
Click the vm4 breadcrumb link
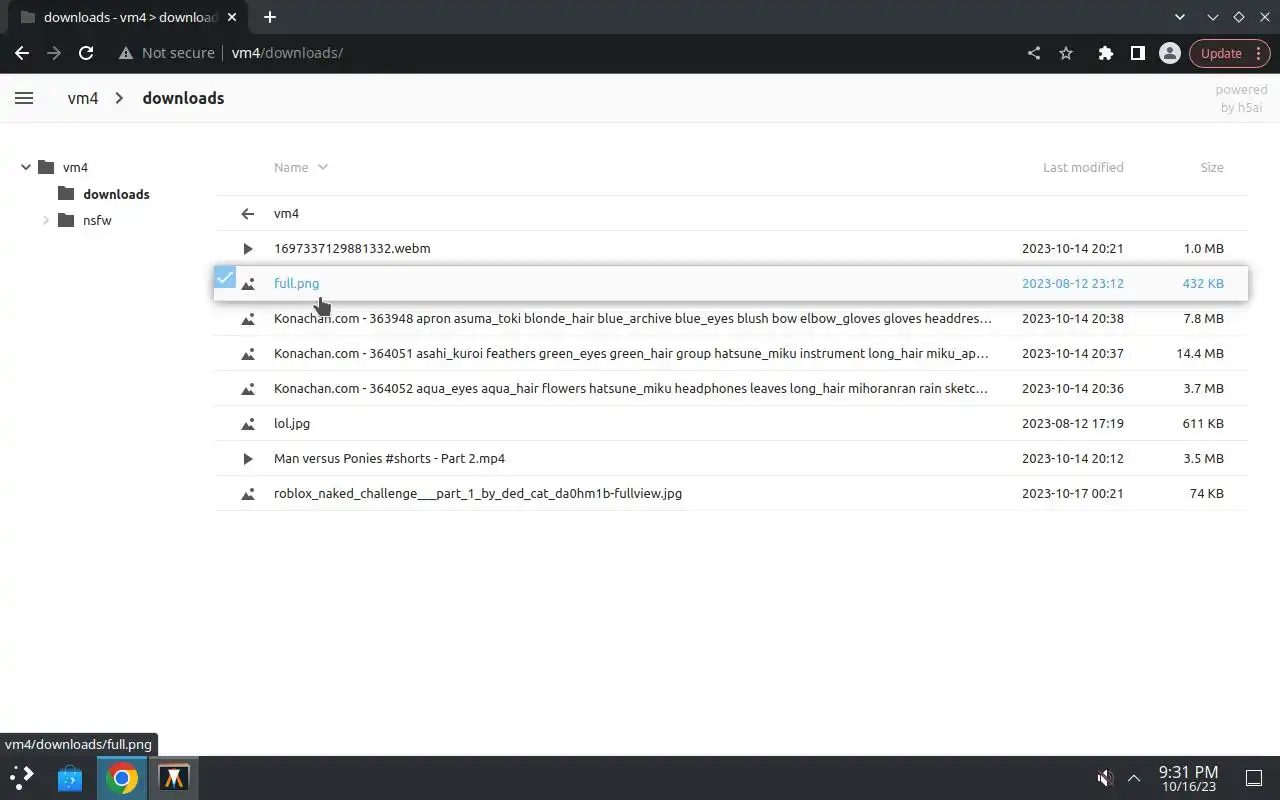point(83,98)
